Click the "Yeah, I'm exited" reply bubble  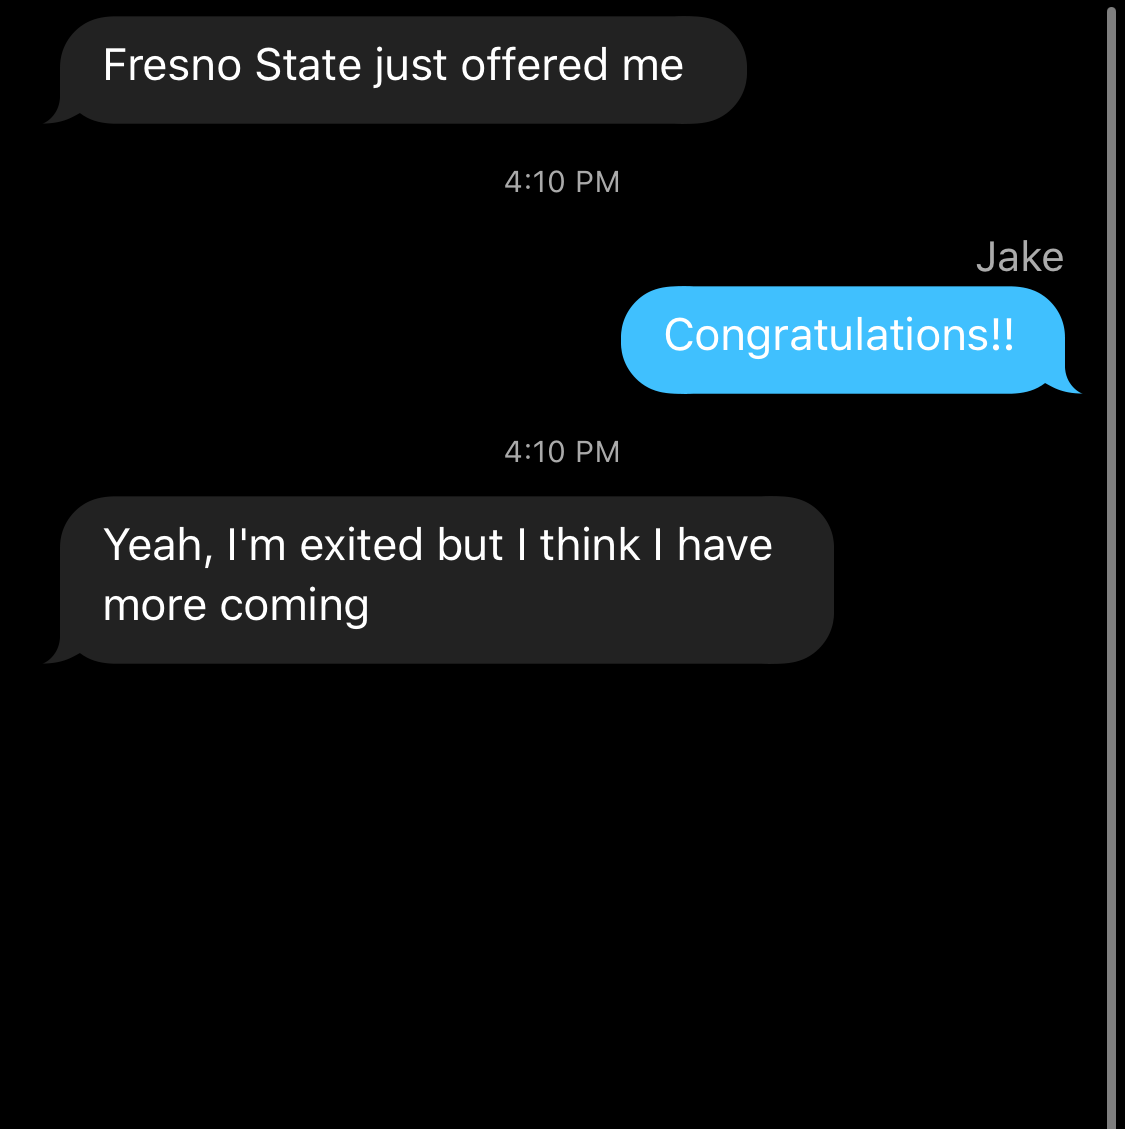pos(445,578)
